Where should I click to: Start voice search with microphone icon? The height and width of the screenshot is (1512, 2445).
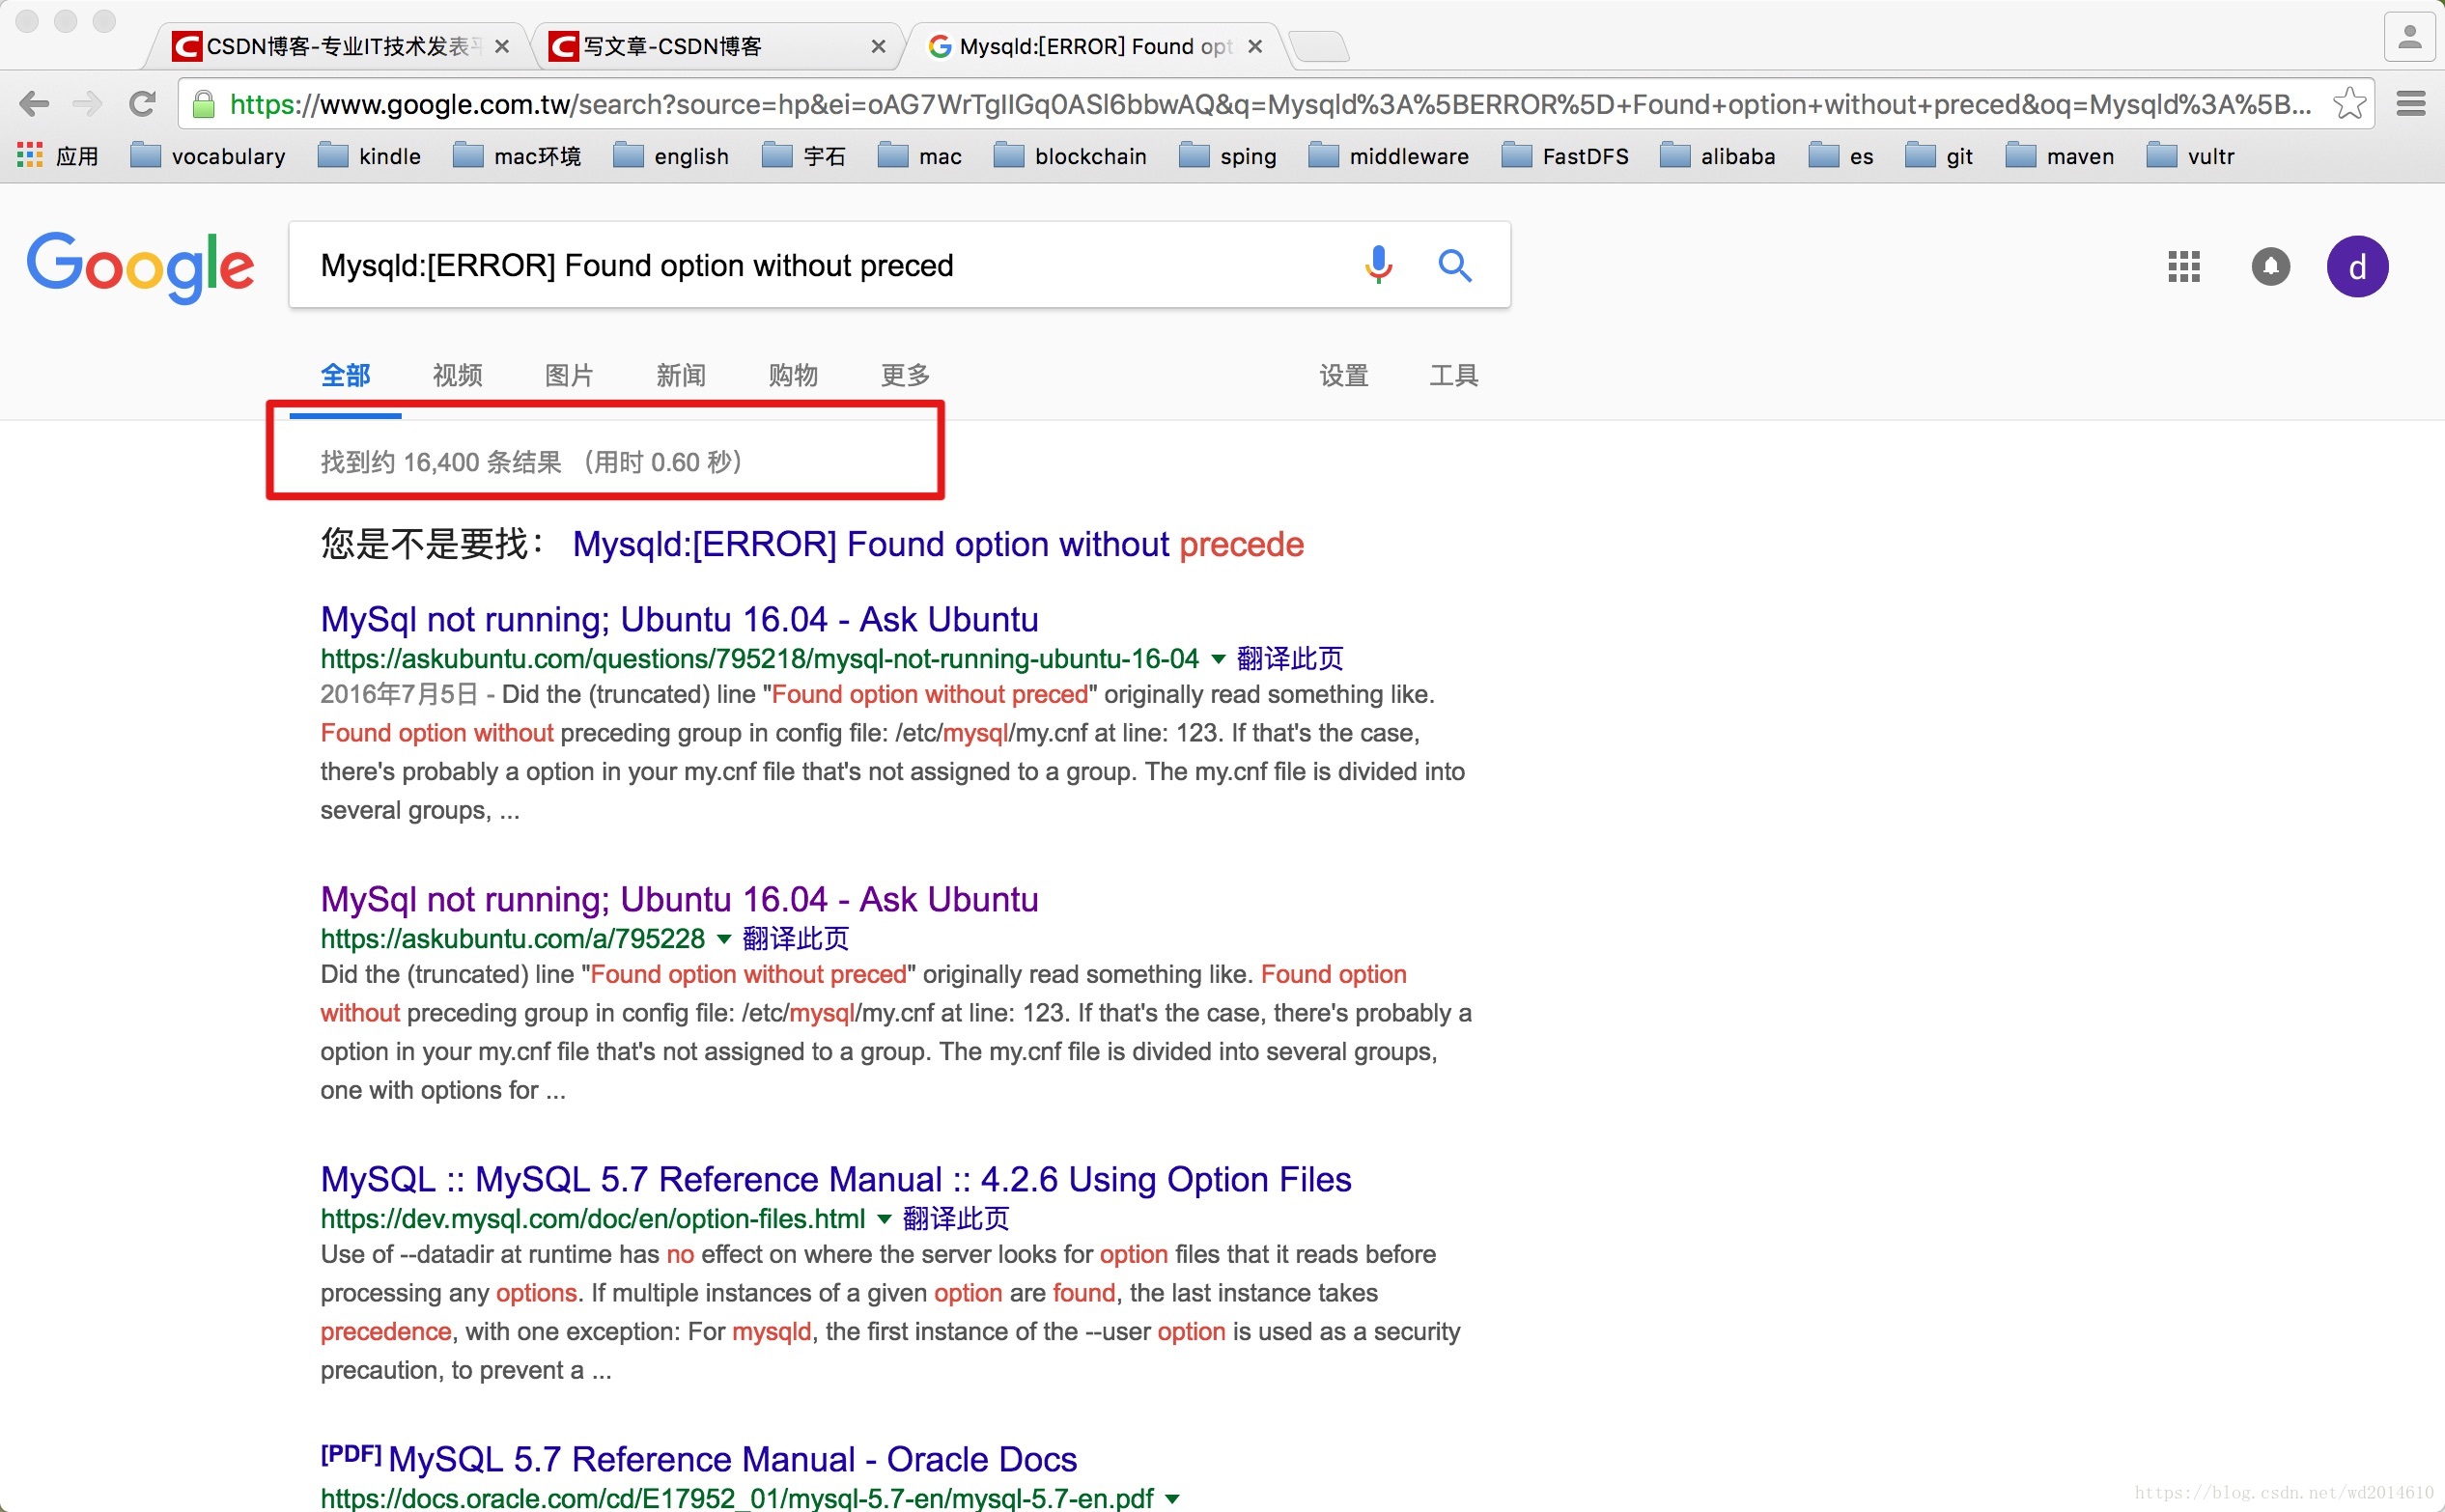point(1378,265)
